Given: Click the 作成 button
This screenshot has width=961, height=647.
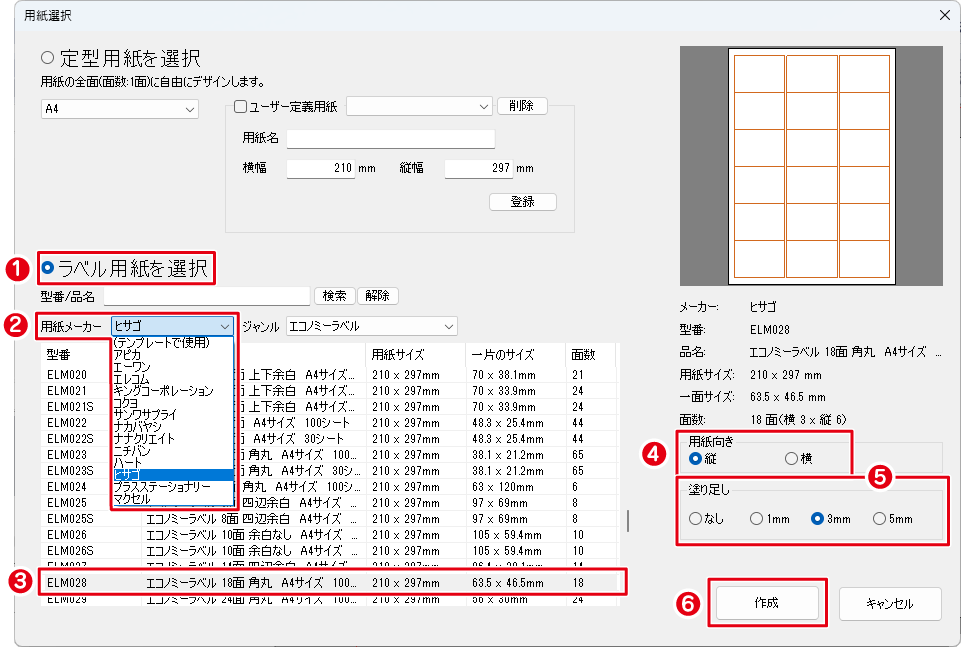Looking at the screenshot, I should click(x=767, y=603).
